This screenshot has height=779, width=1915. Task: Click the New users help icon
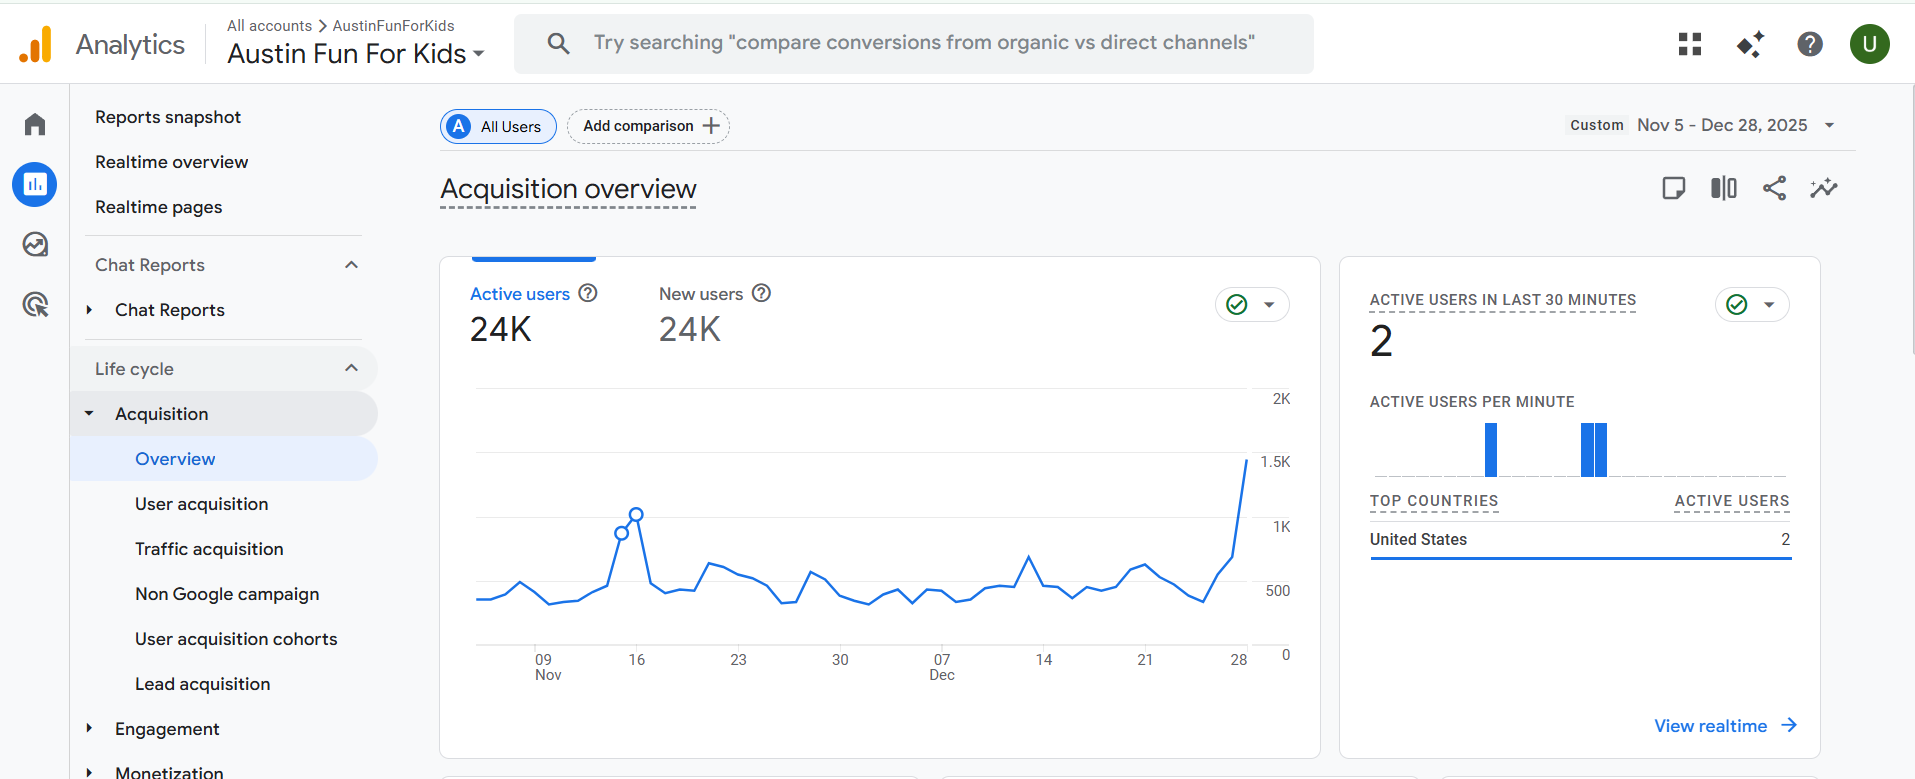tap(761, 293)
